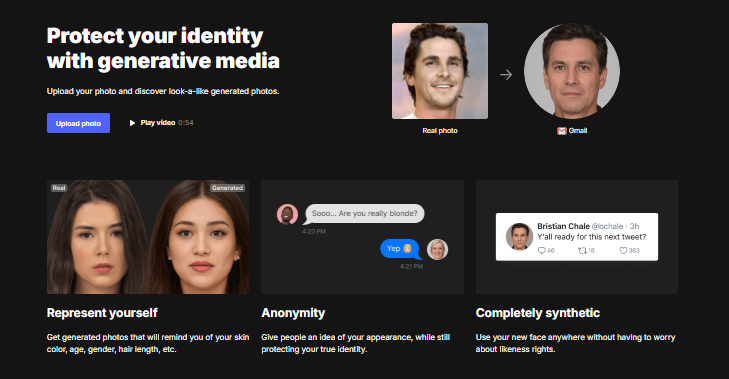The width and height of the screenshot is (729, 379).
Task: Click the Gmail label text
Action: point(578,131)
